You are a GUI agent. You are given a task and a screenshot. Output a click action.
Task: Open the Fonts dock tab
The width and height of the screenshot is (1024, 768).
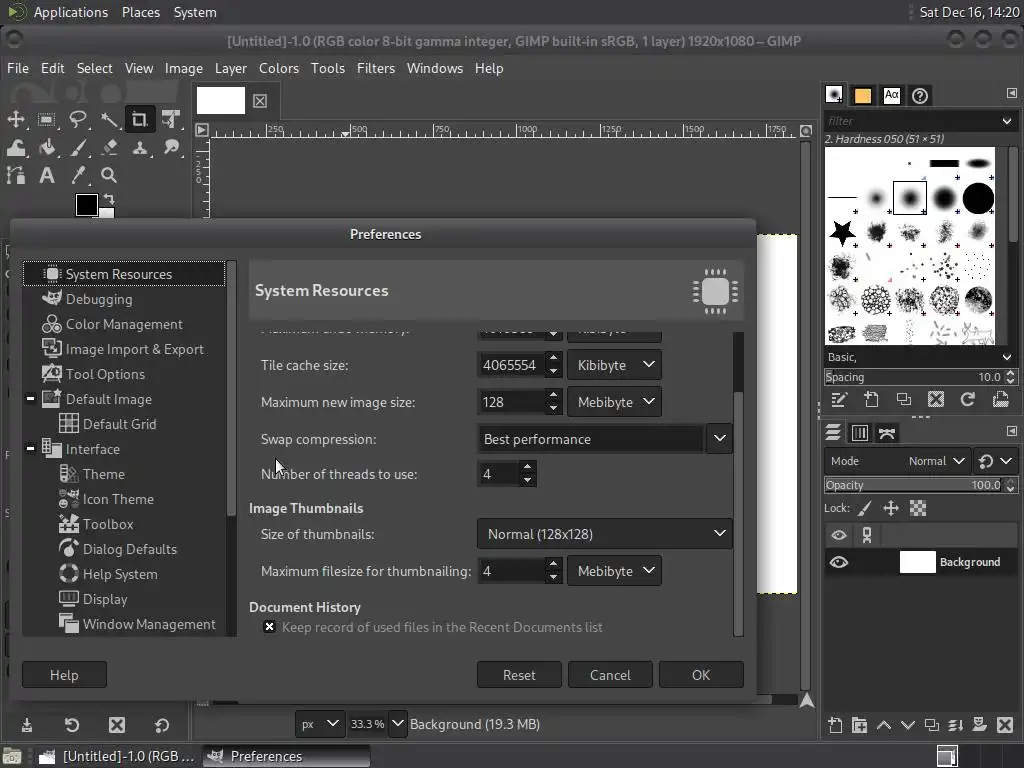pyautogui.click(x=891, y=95)
